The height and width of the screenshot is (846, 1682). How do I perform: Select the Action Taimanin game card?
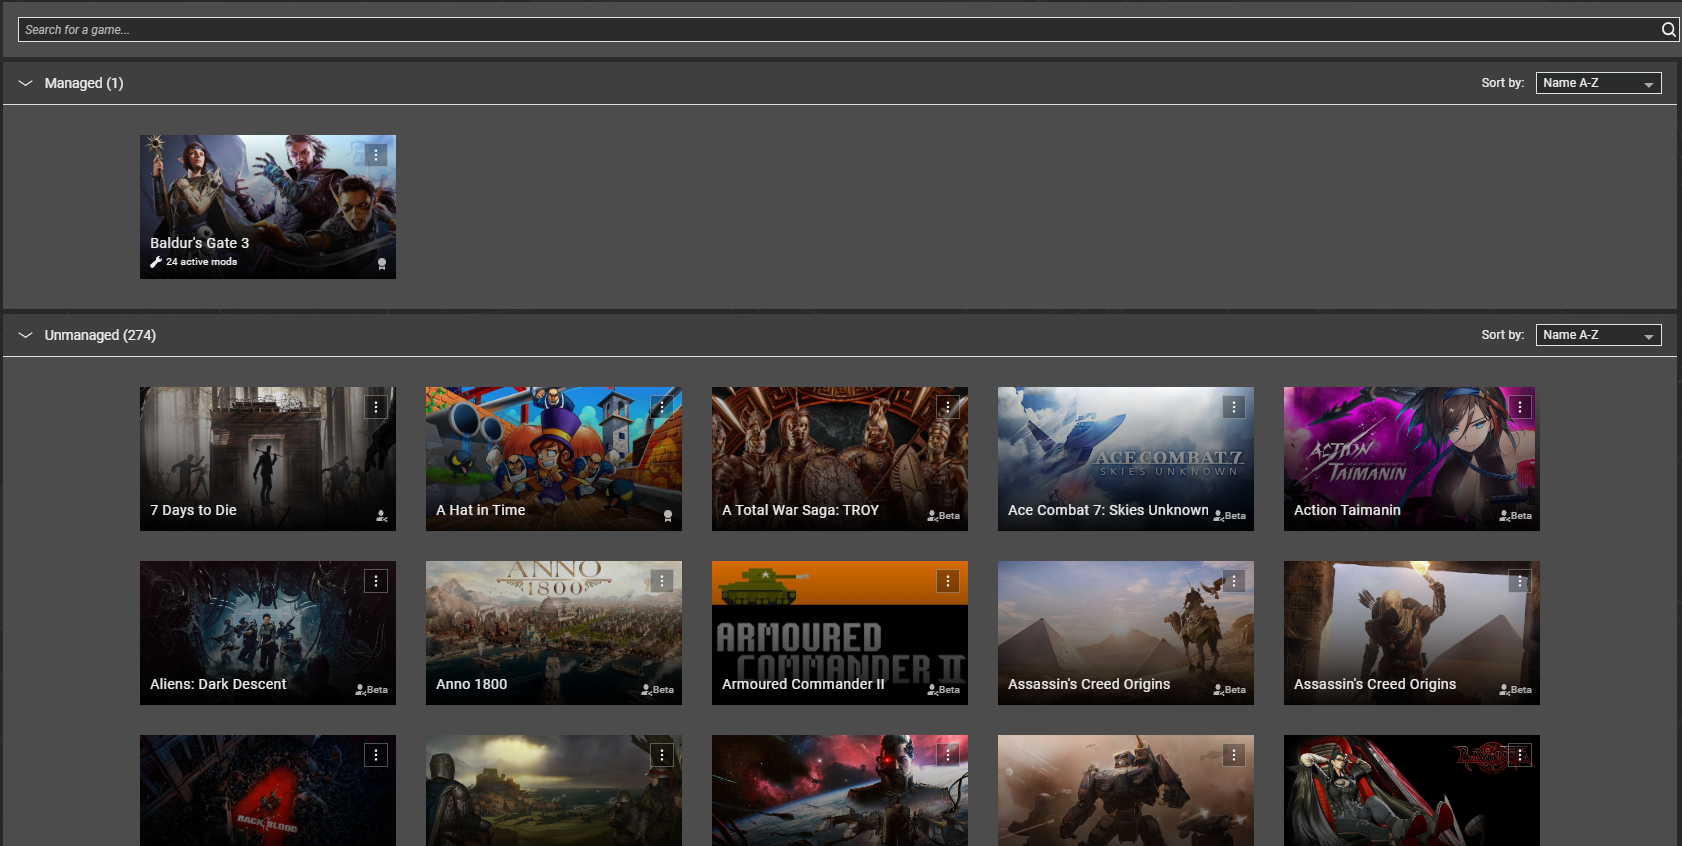pyautogui.click(x=1412, y=459)
